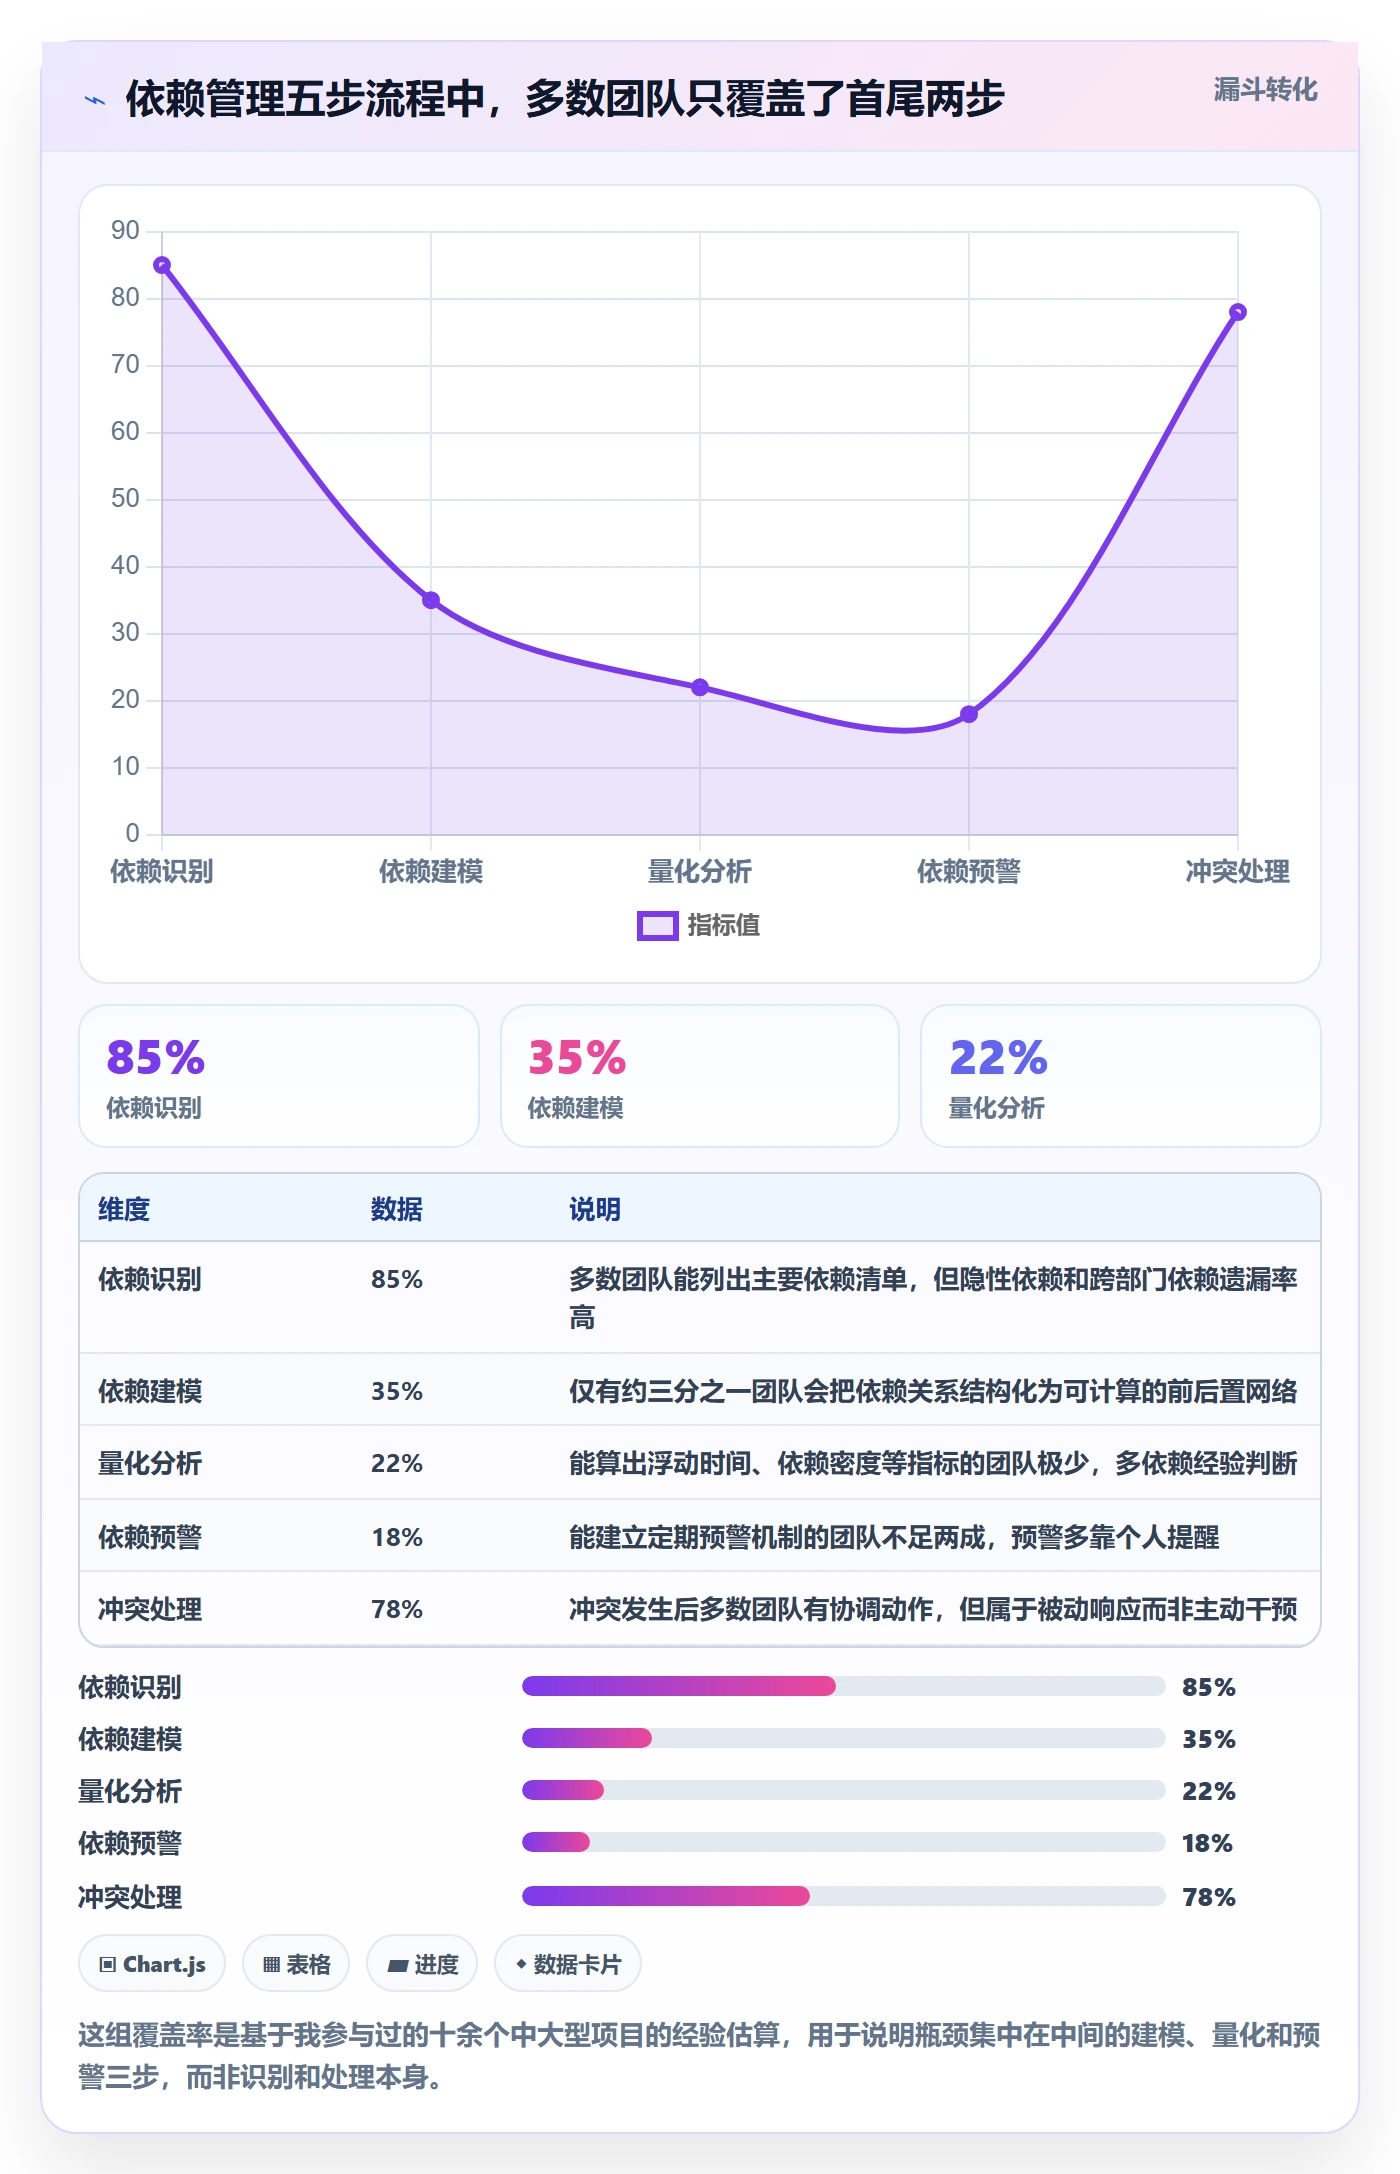Click the 数据卡片 tag chip
Image resolution: width=1400 pixels, height=2174 pixels.
(568, 1964)
